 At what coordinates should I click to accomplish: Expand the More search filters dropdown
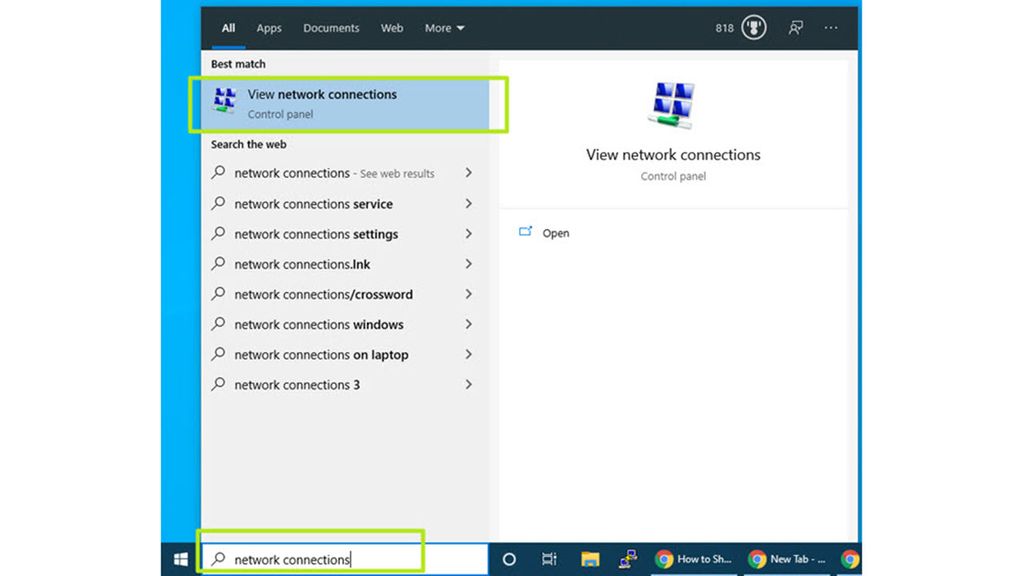click(444, 28)
